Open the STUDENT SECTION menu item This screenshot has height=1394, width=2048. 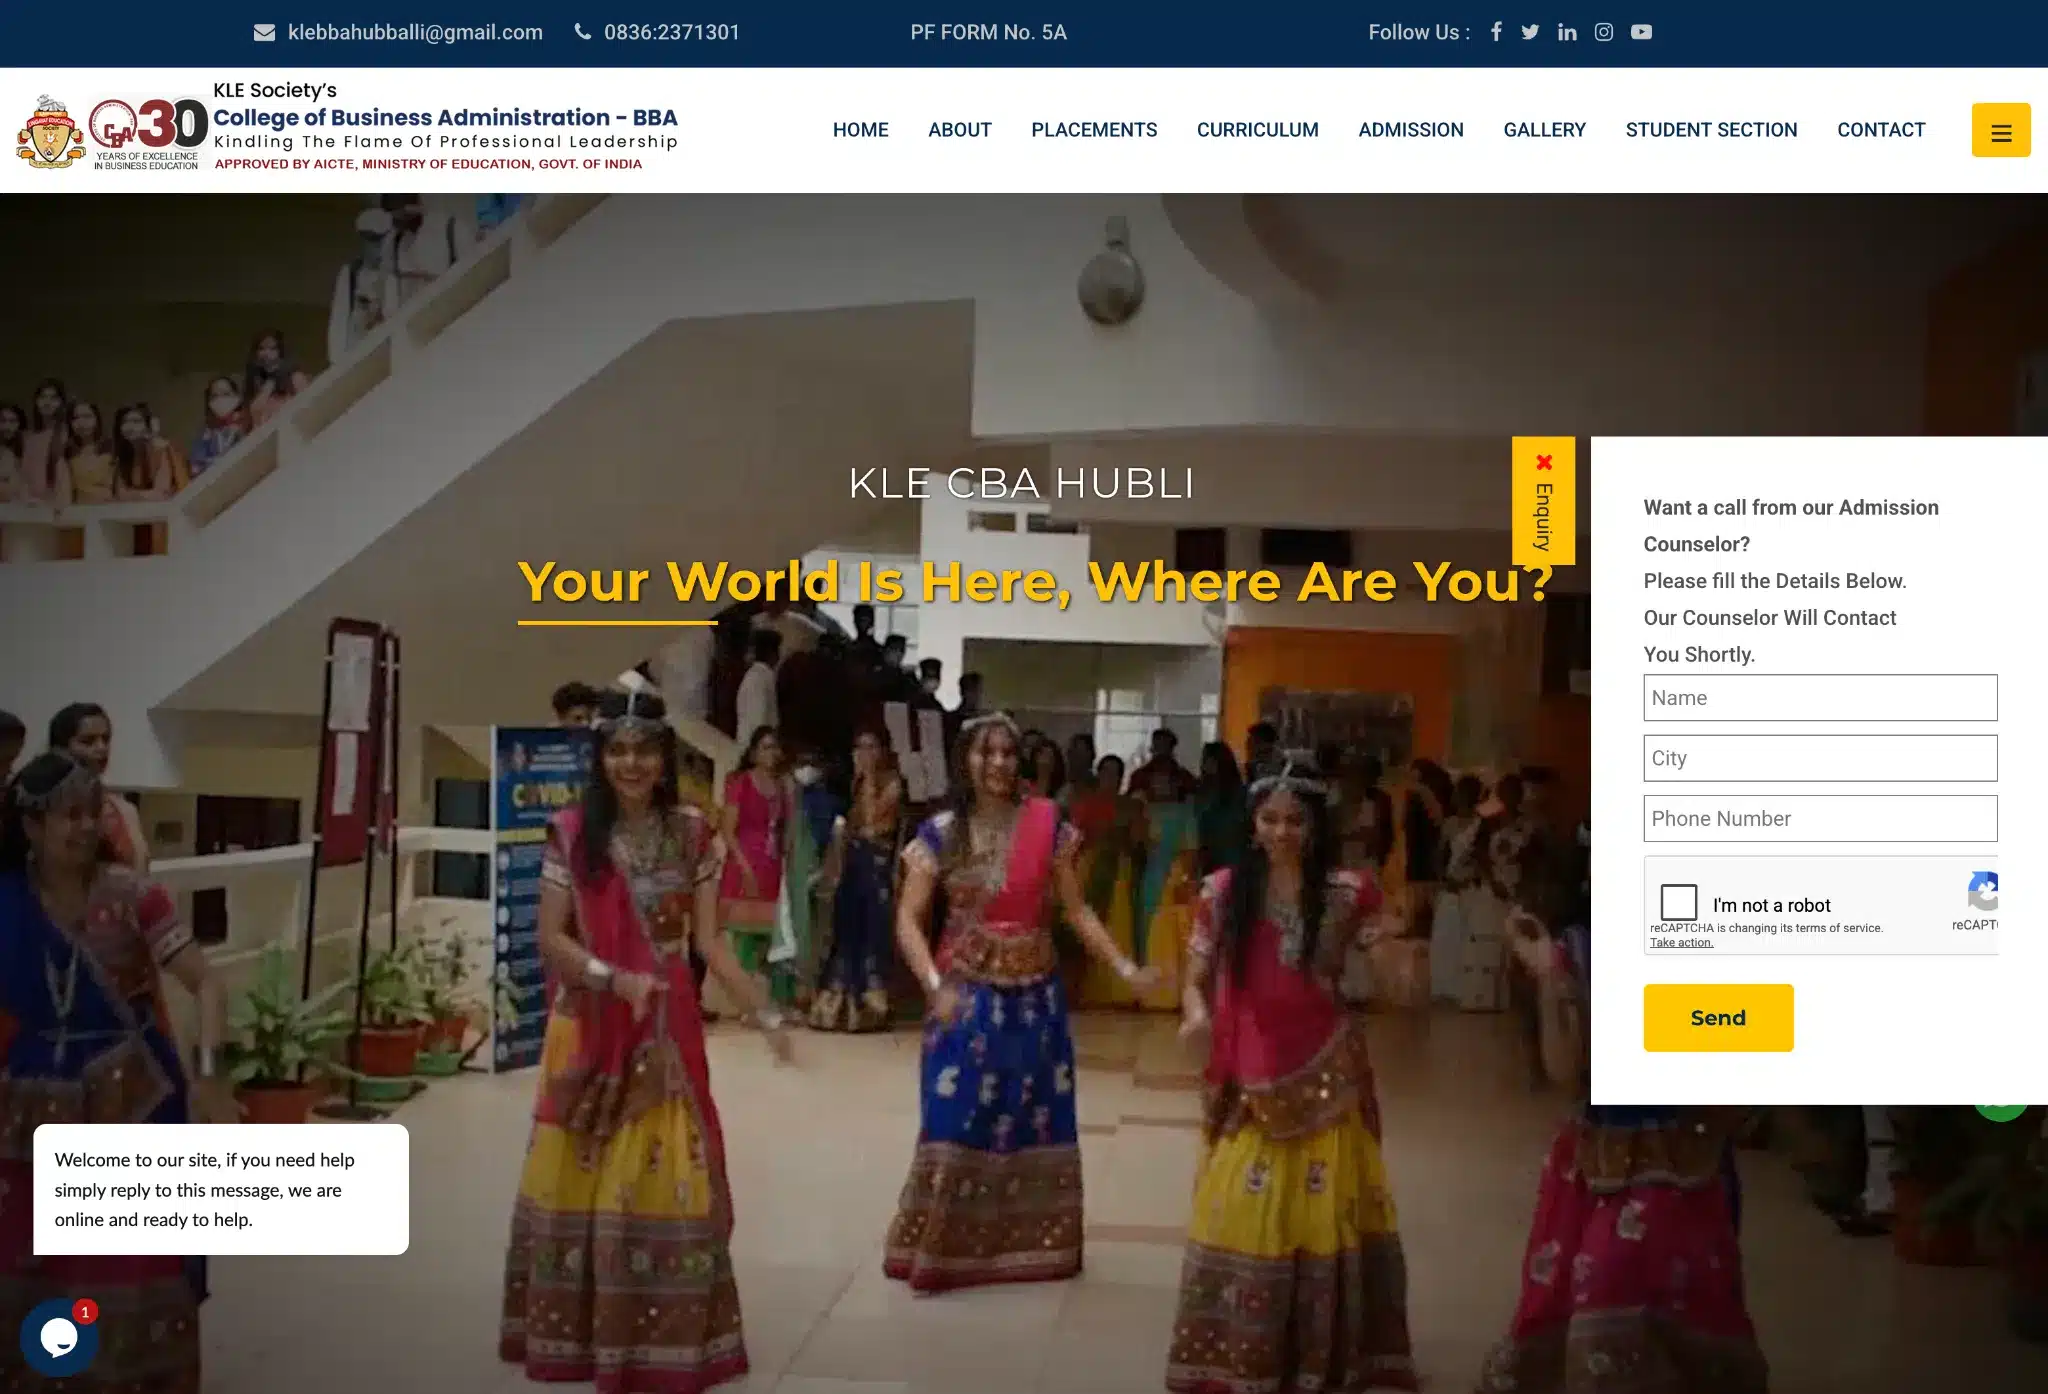tap(1712, 130)
